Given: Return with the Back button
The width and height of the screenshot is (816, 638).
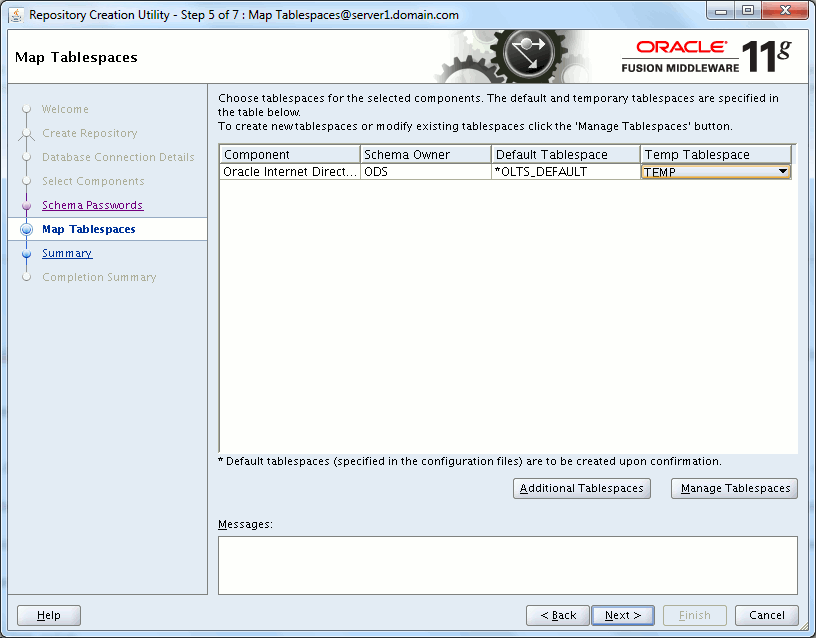Looking at the screenshot, I should pyautogui.click(x=558, y=615).
